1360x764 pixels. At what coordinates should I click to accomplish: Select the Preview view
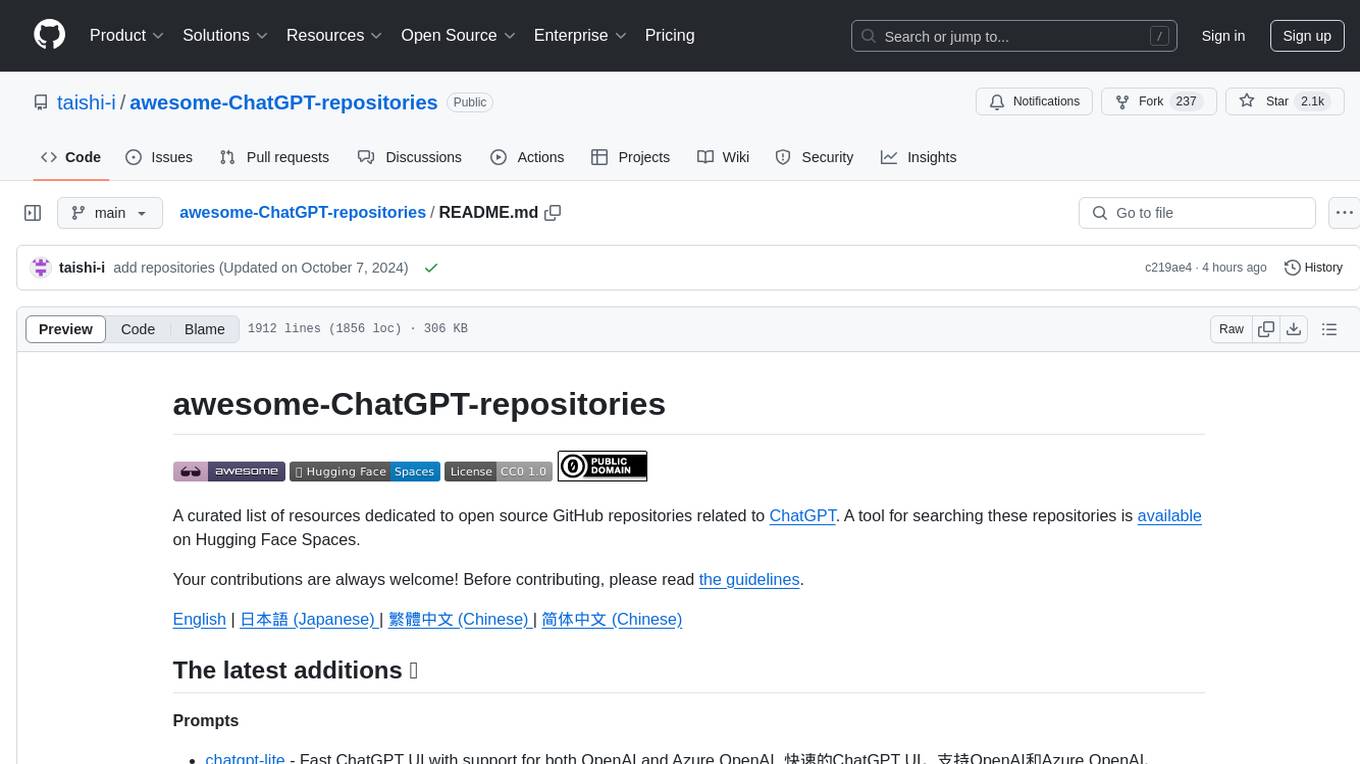tap(66, 329)
